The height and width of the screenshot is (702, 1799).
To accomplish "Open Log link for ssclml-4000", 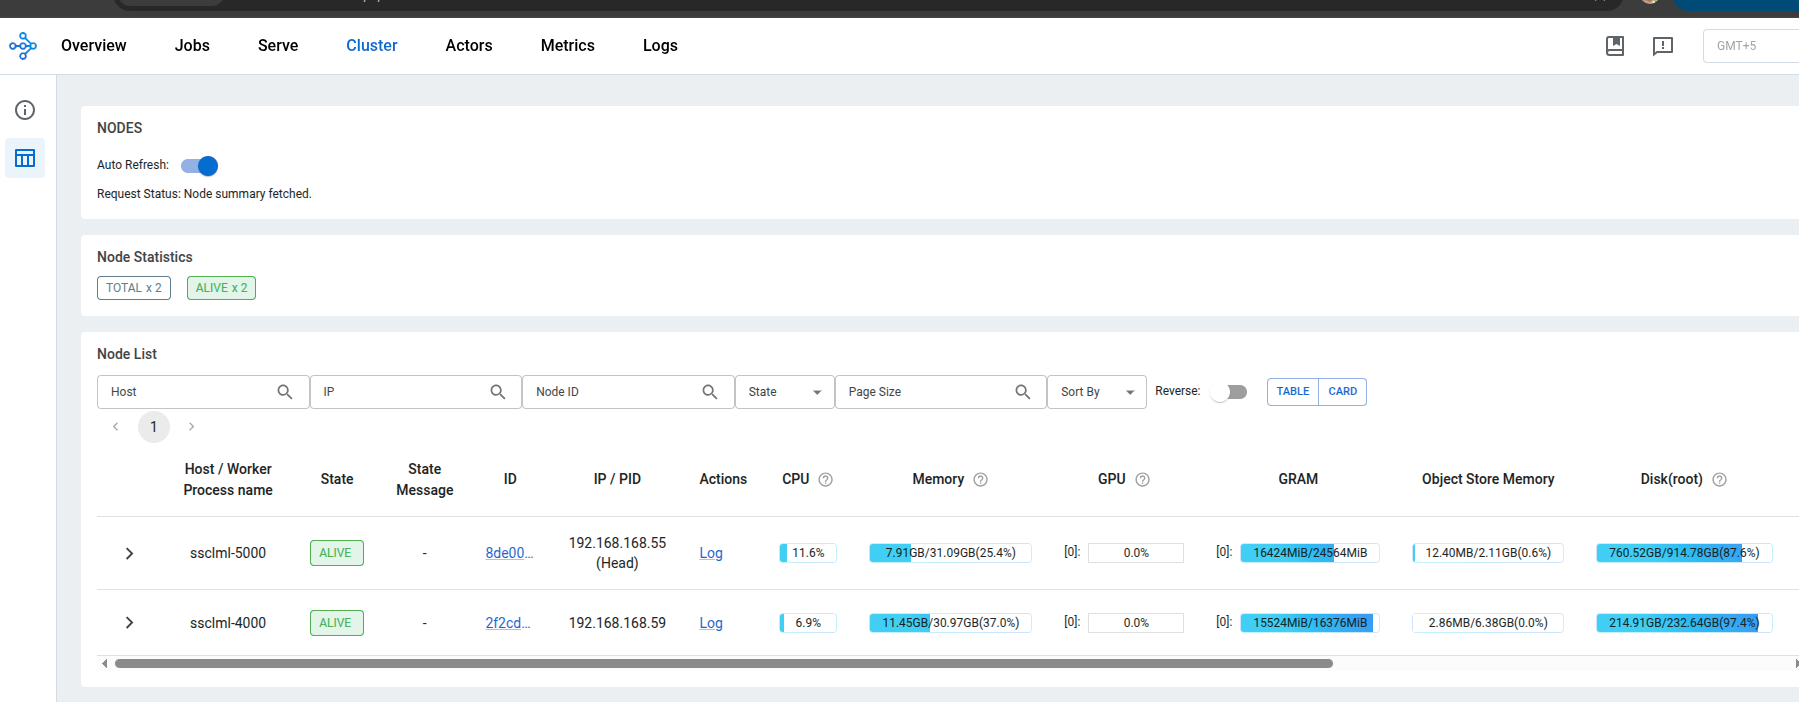I will (710, 623).
